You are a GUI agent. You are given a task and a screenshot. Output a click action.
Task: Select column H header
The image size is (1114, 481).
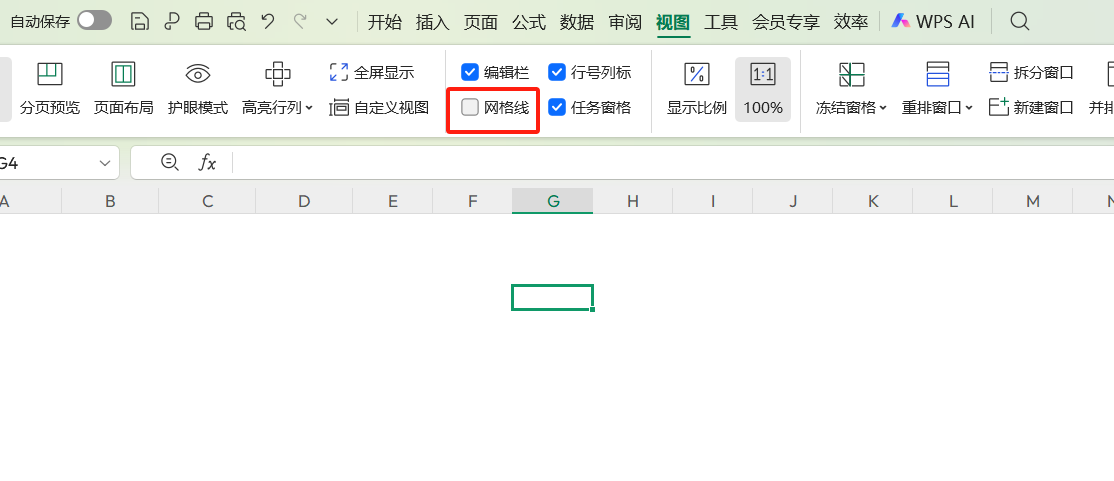coord(633,201)
